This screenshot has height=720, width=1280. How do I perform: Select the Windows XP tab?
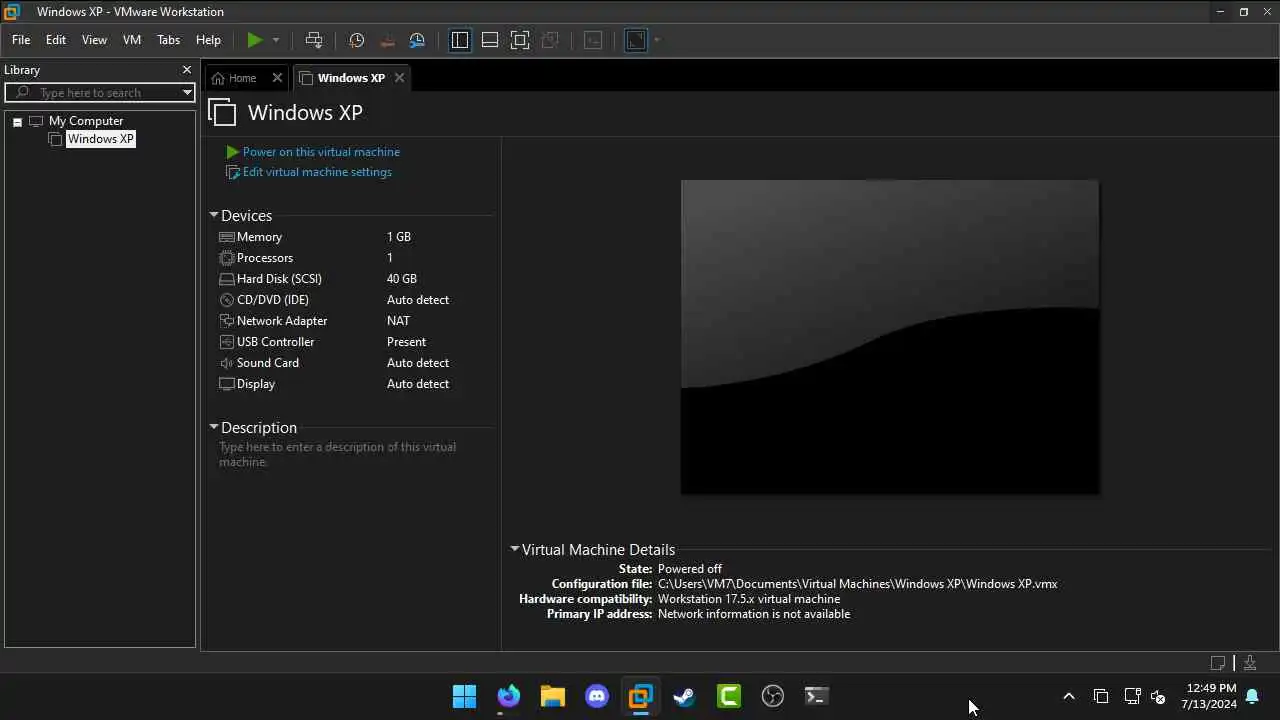pos(351,78)
